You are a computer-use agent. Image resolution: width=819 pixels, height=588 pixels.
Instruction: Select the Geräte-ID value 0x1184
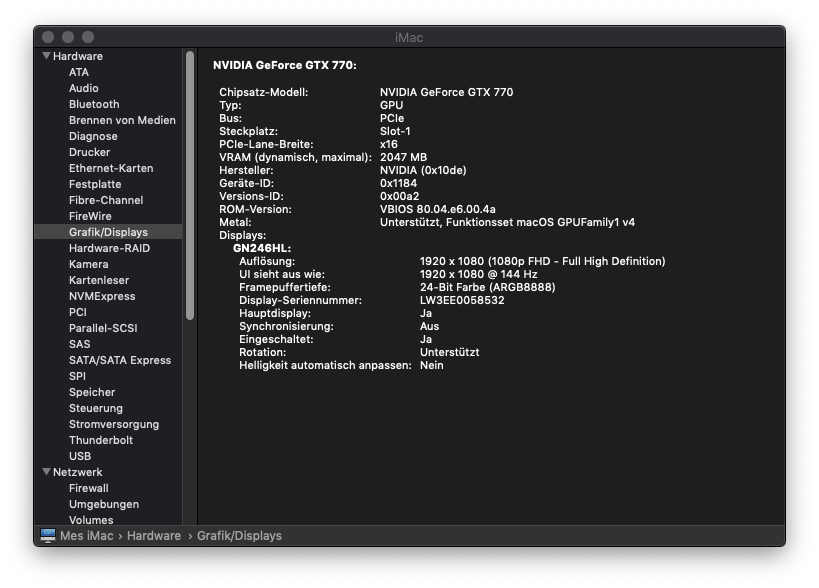point(398,183)
